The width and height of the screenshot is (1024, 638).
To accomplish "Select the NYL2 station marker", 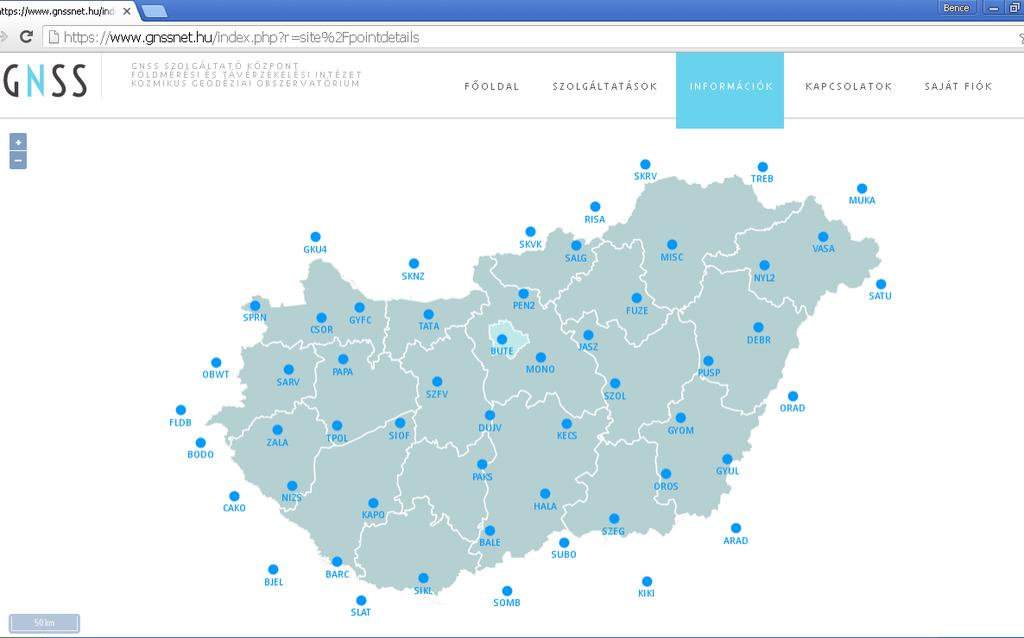I will 764,265.
